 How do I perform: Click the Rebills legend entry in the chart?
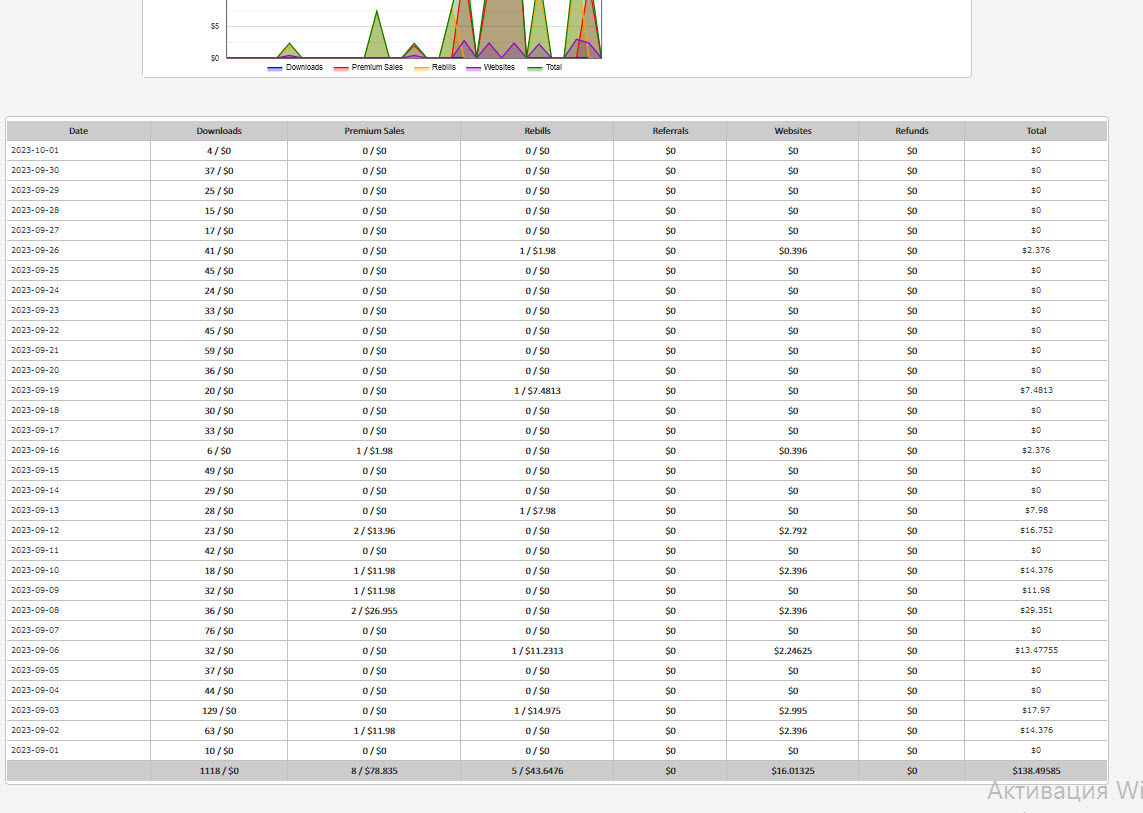coord(435,67)
